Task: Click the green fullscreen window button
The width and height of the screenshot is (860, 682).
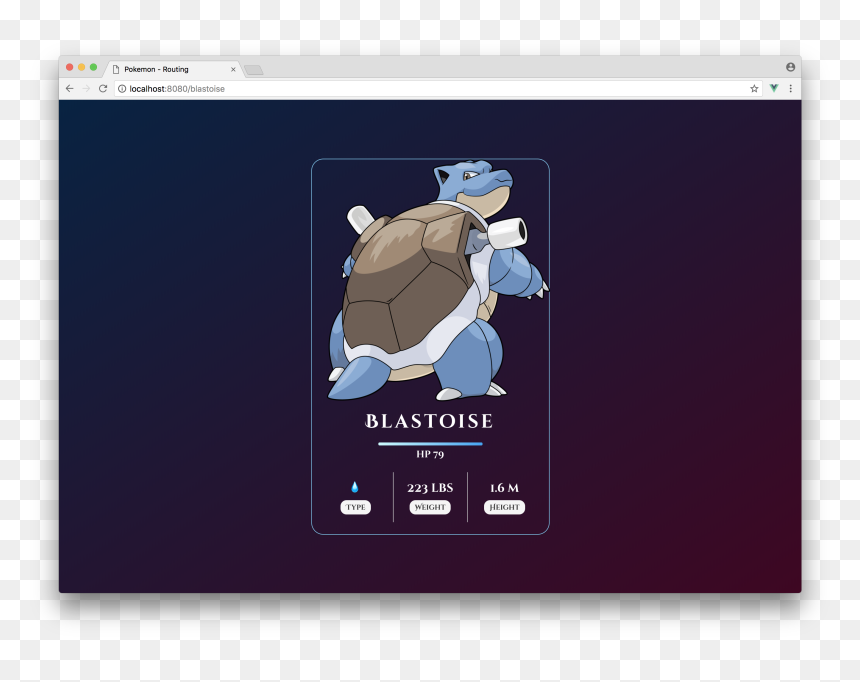Action: tap(93, 67)
